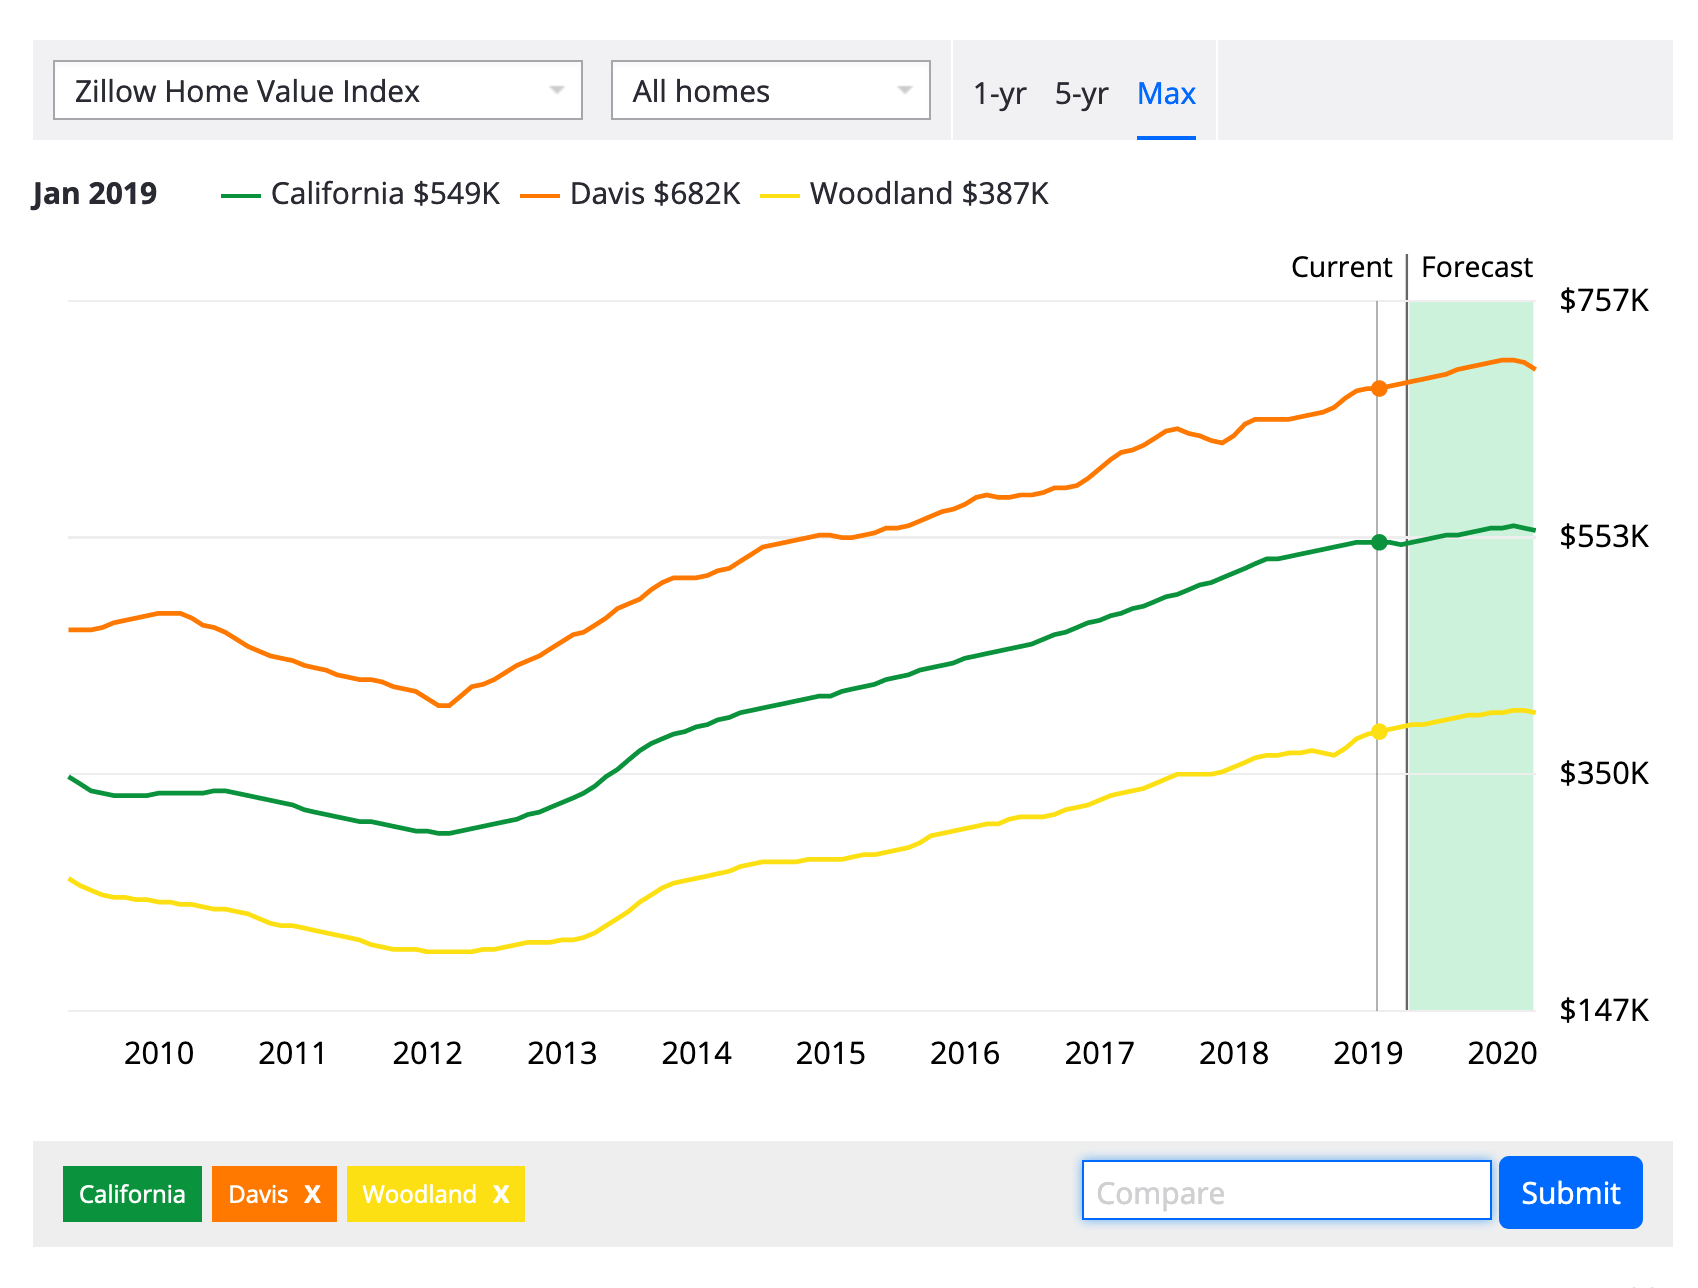
Task: Click the 2012 label on the x-axis
Action: tap(427, 1053)
